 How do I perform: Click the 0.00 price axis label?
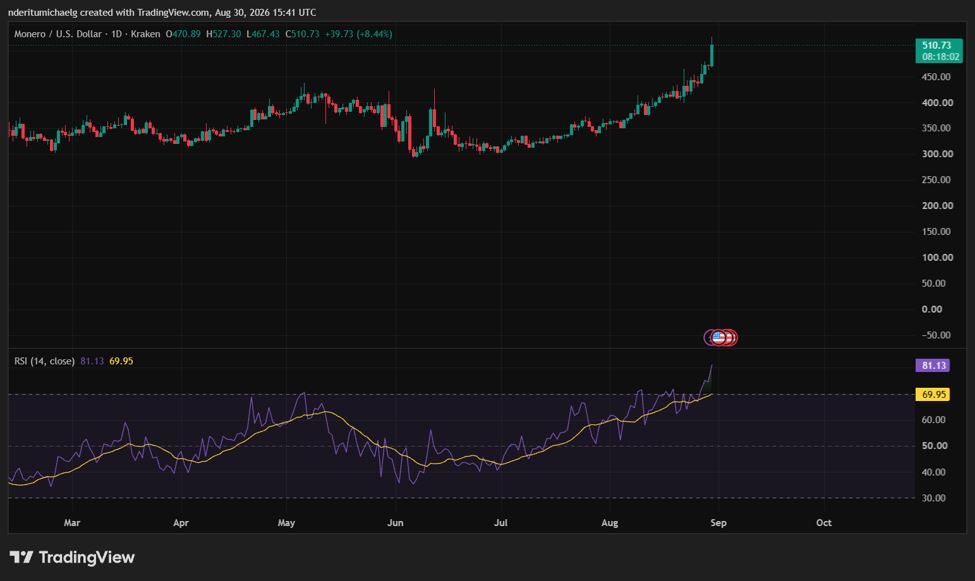point(931,309)
